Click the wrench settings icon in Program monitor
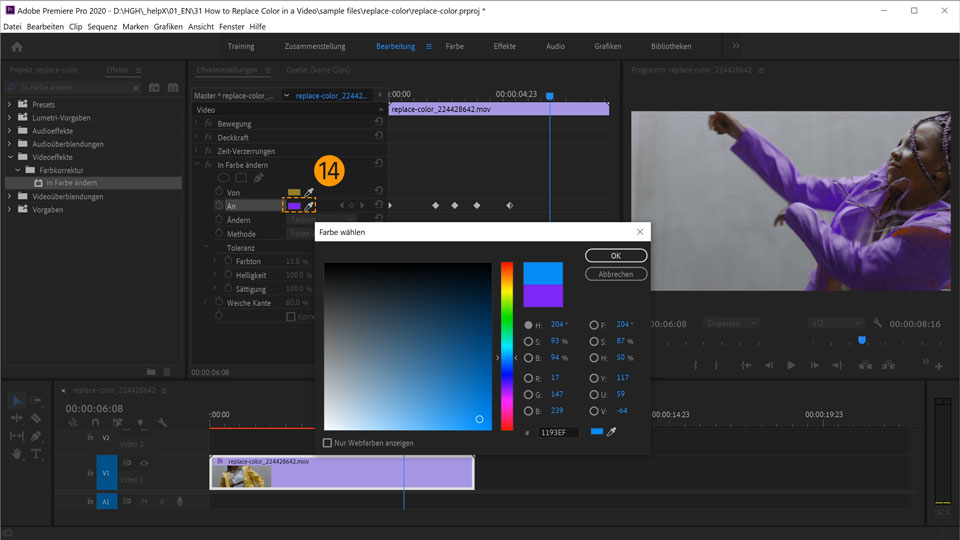 pos(877,323)
